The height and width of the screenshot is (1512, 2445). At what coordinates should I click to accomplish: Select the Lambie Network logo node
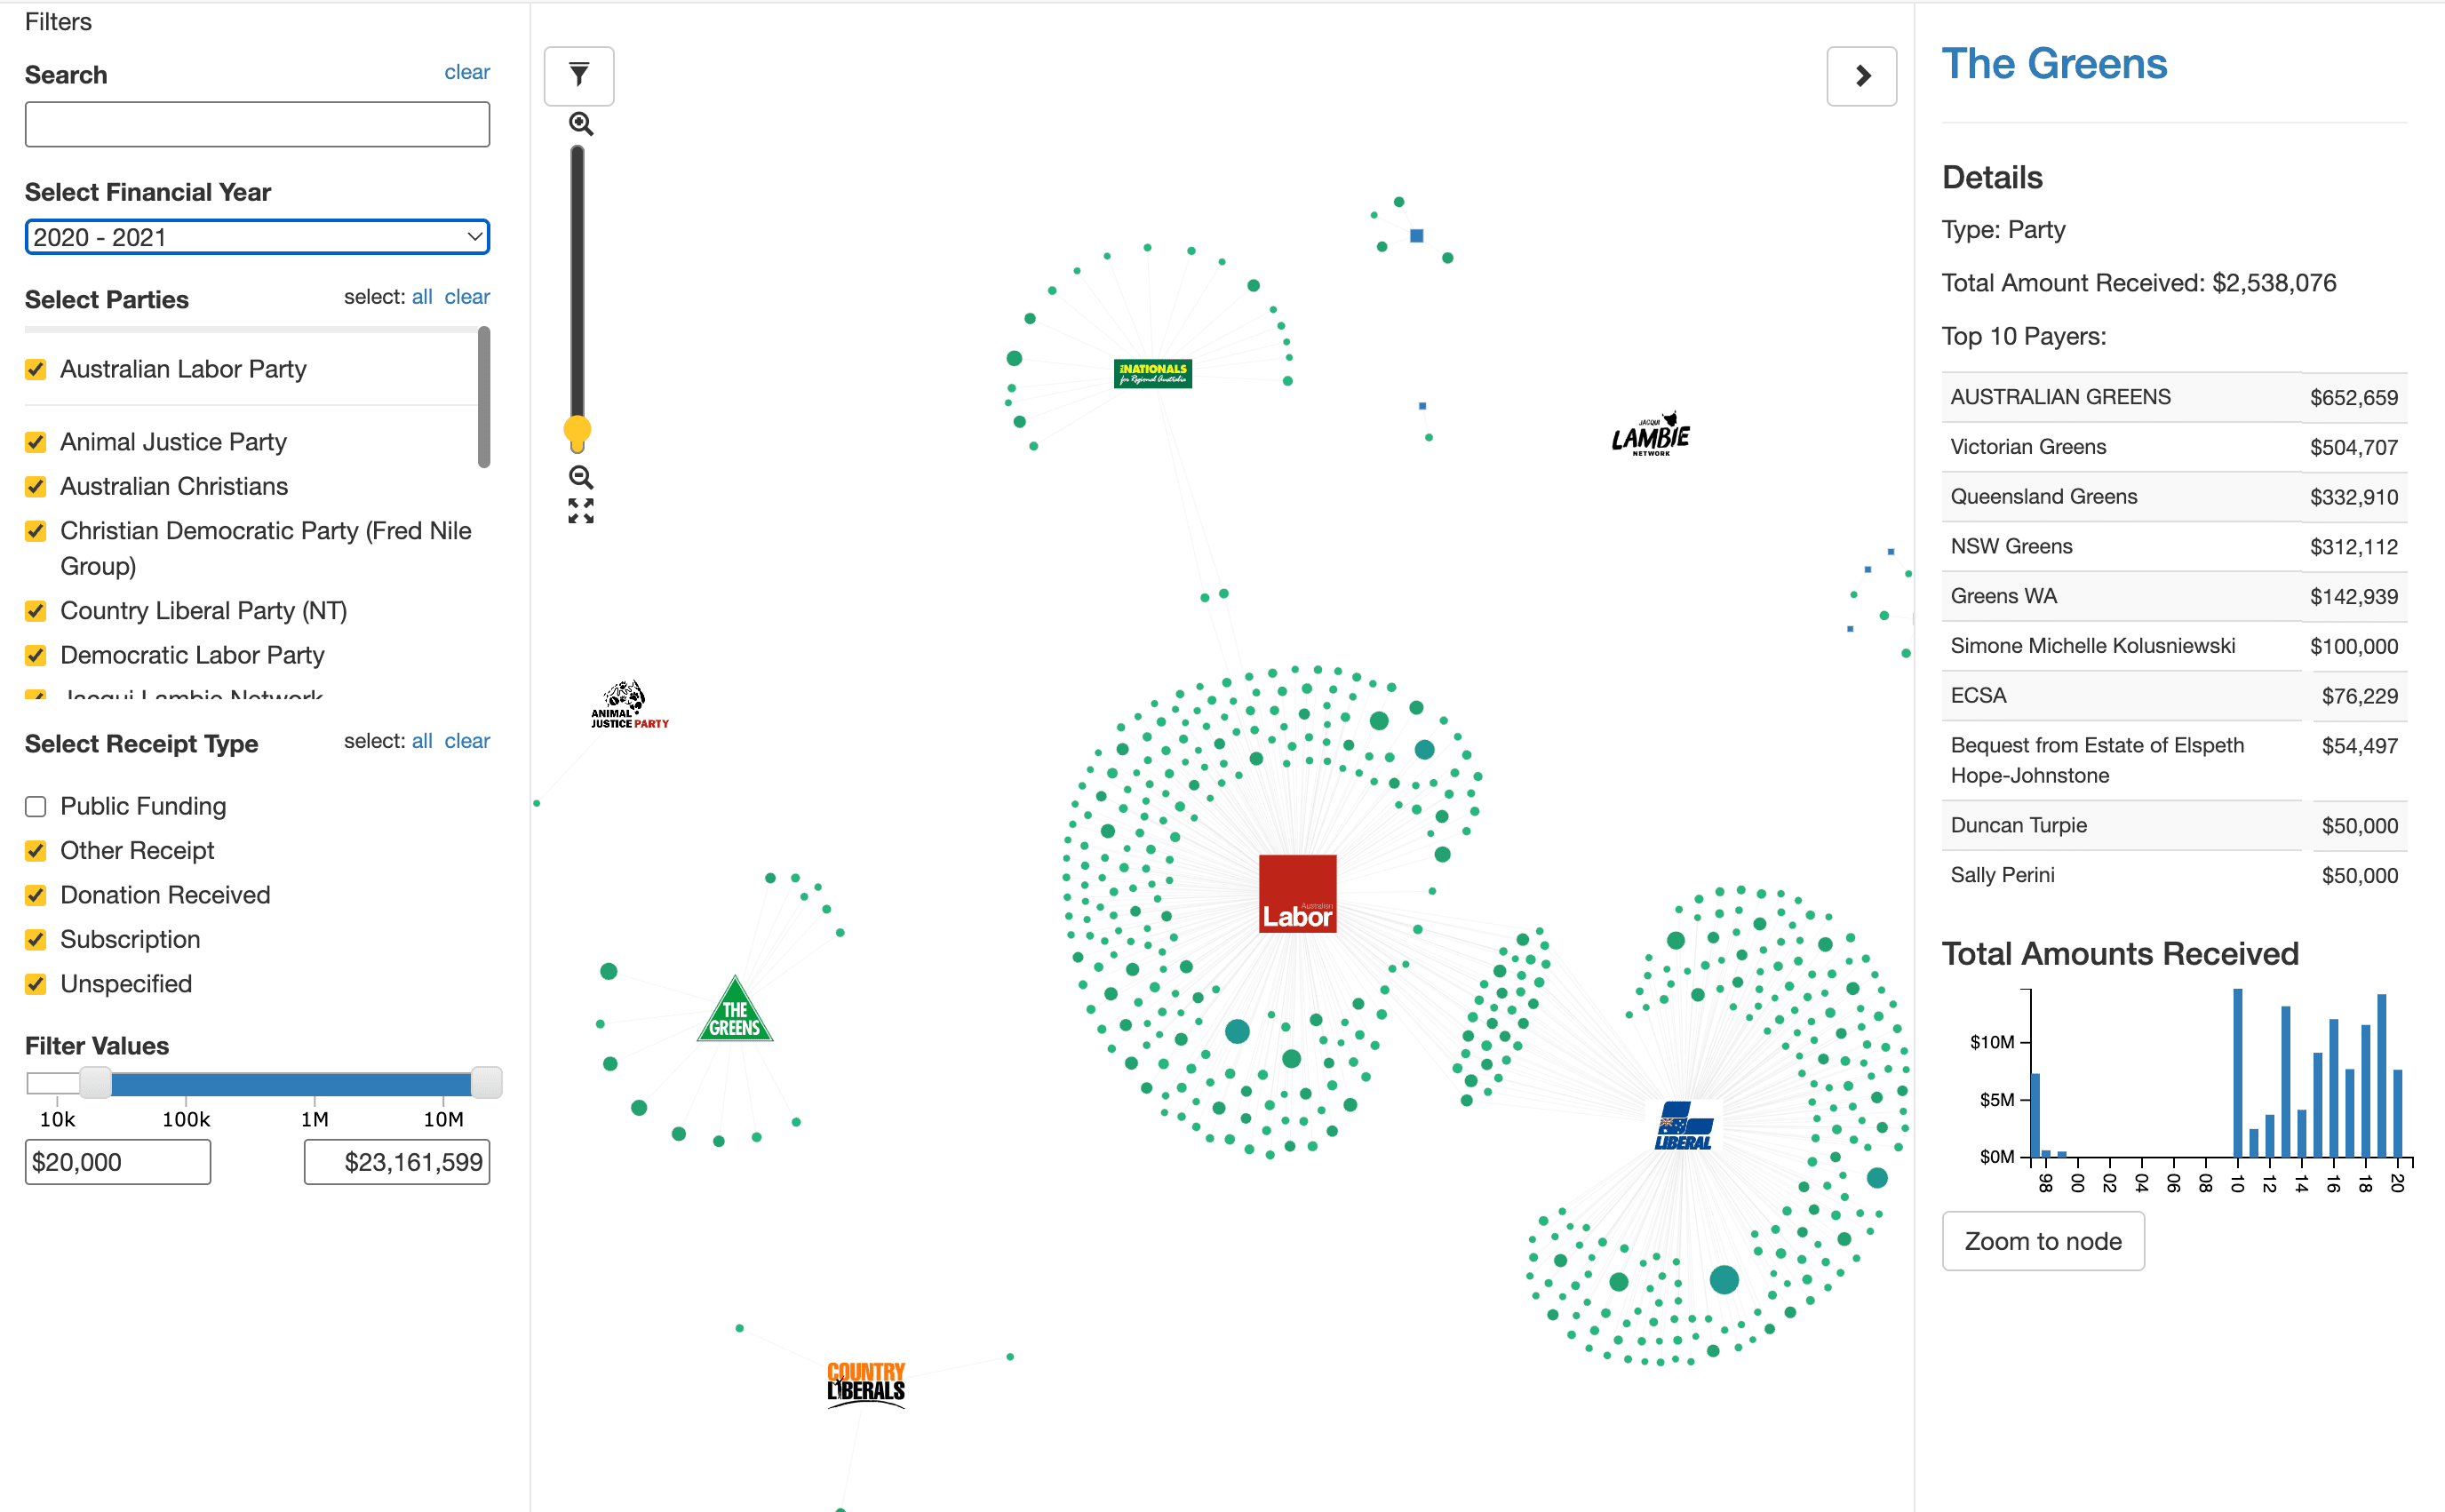[1651, 435]
